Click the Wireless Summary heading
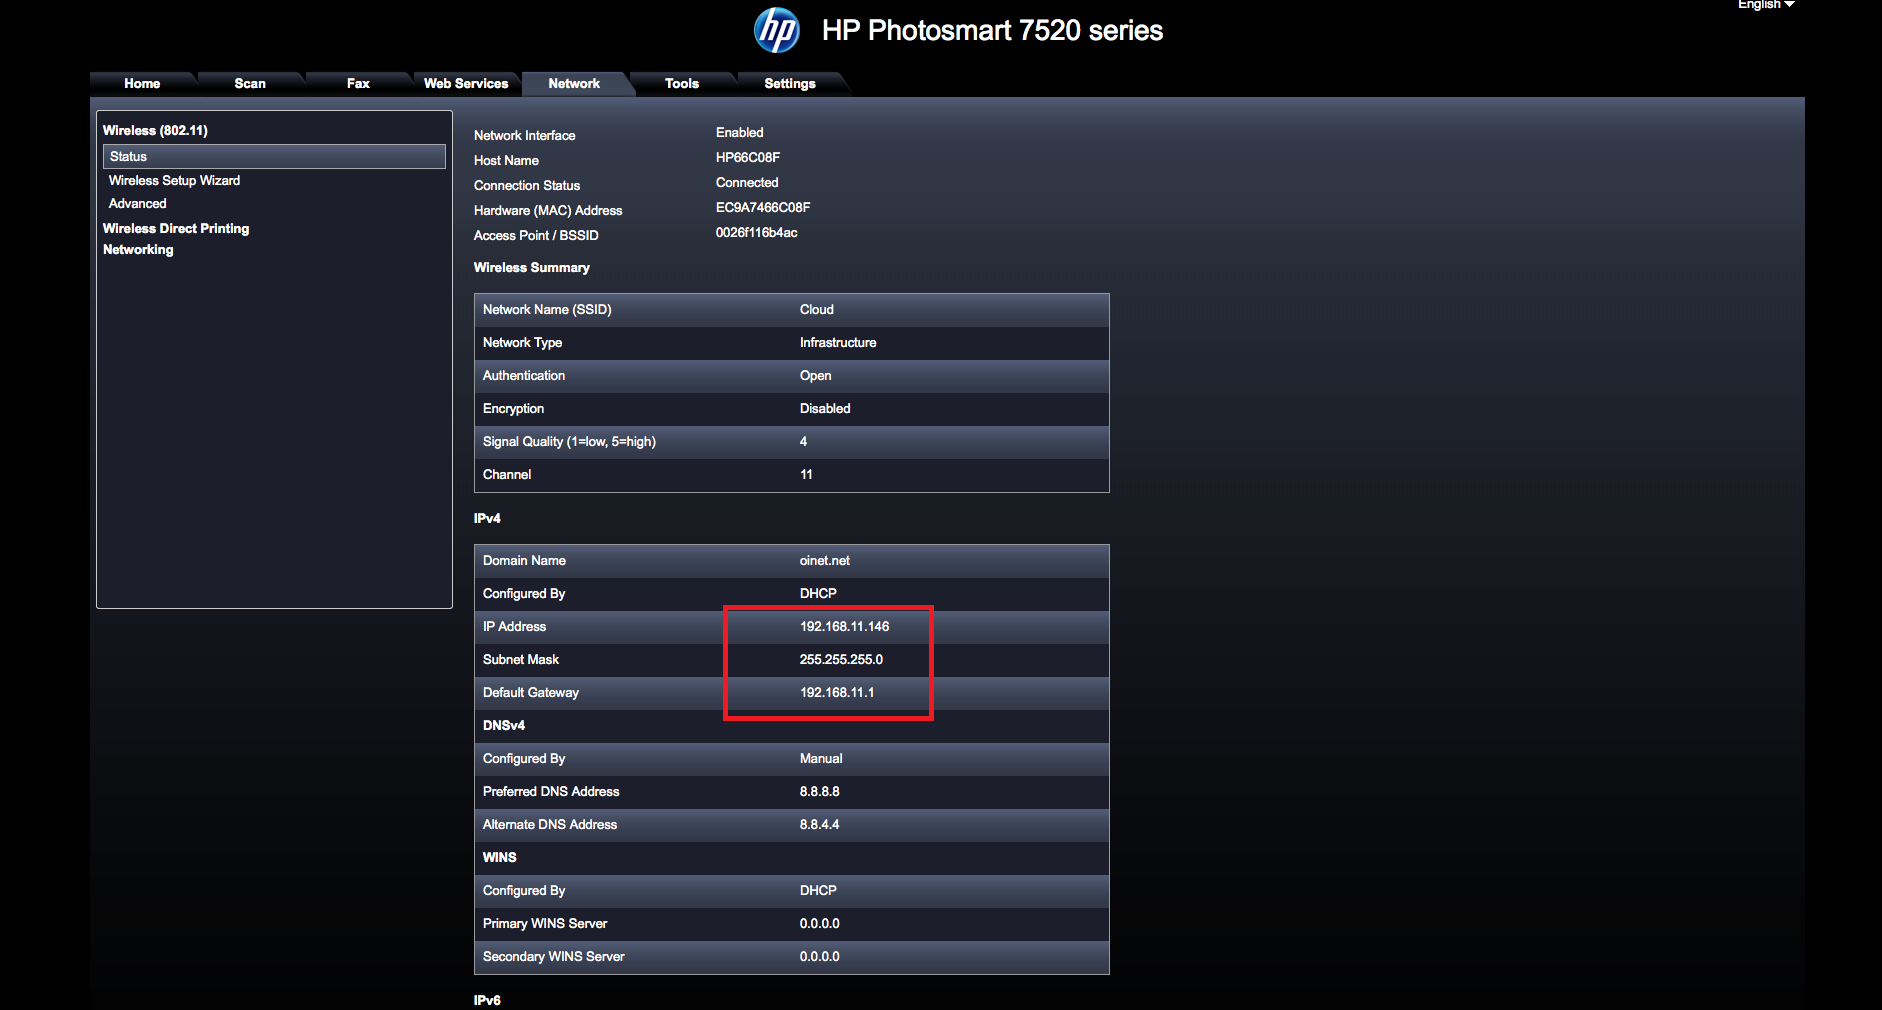Image resolution: width=1882 pixels, height=1010 pixels. (532, 268)
